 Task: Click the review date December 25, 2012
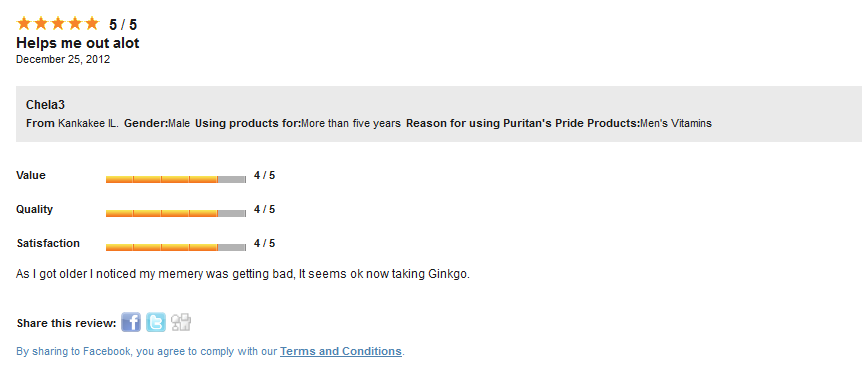click(63, 59)
